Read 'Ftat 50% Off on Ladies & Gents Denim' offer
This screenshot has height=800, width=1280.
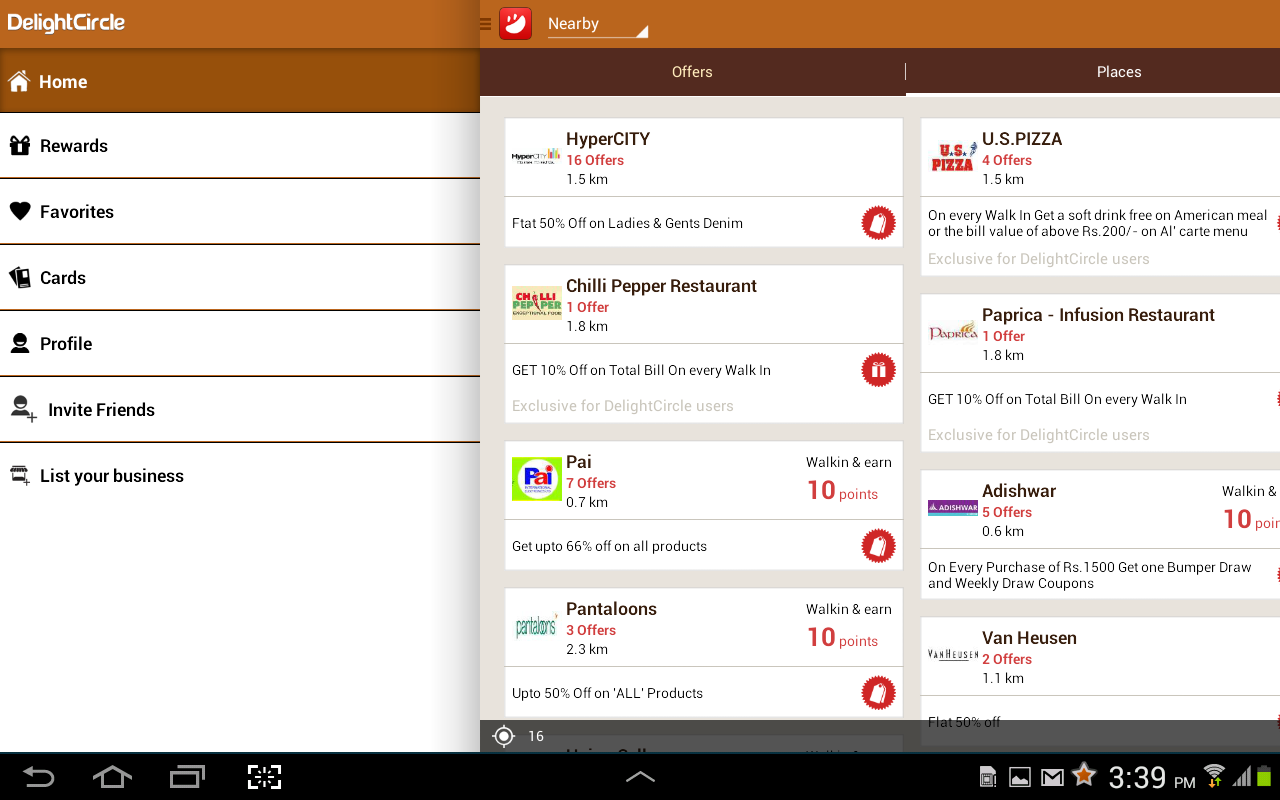click(627, 223)
